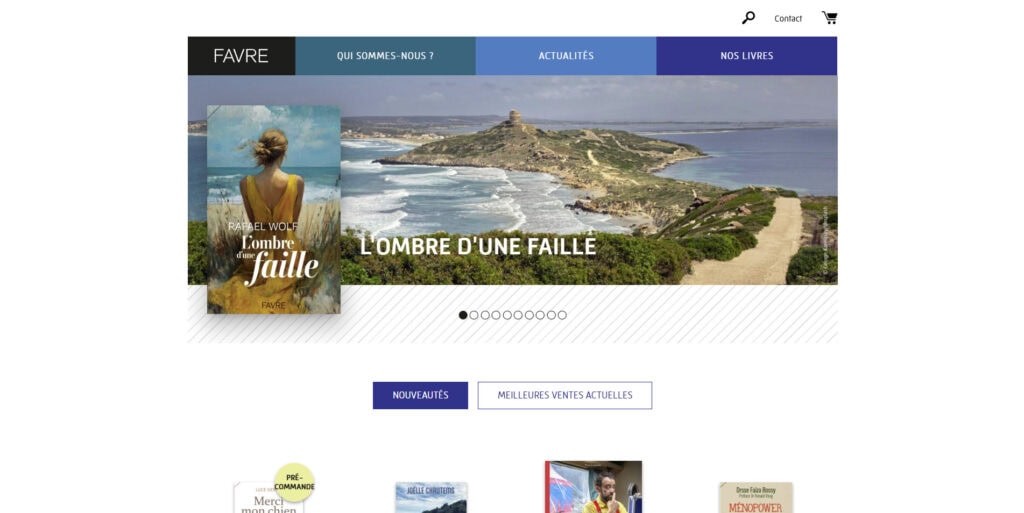Open L'ombre d'une faille book cover
Image resolution: width=1024 pixels, height=513 pixels.
pos(274,210)
